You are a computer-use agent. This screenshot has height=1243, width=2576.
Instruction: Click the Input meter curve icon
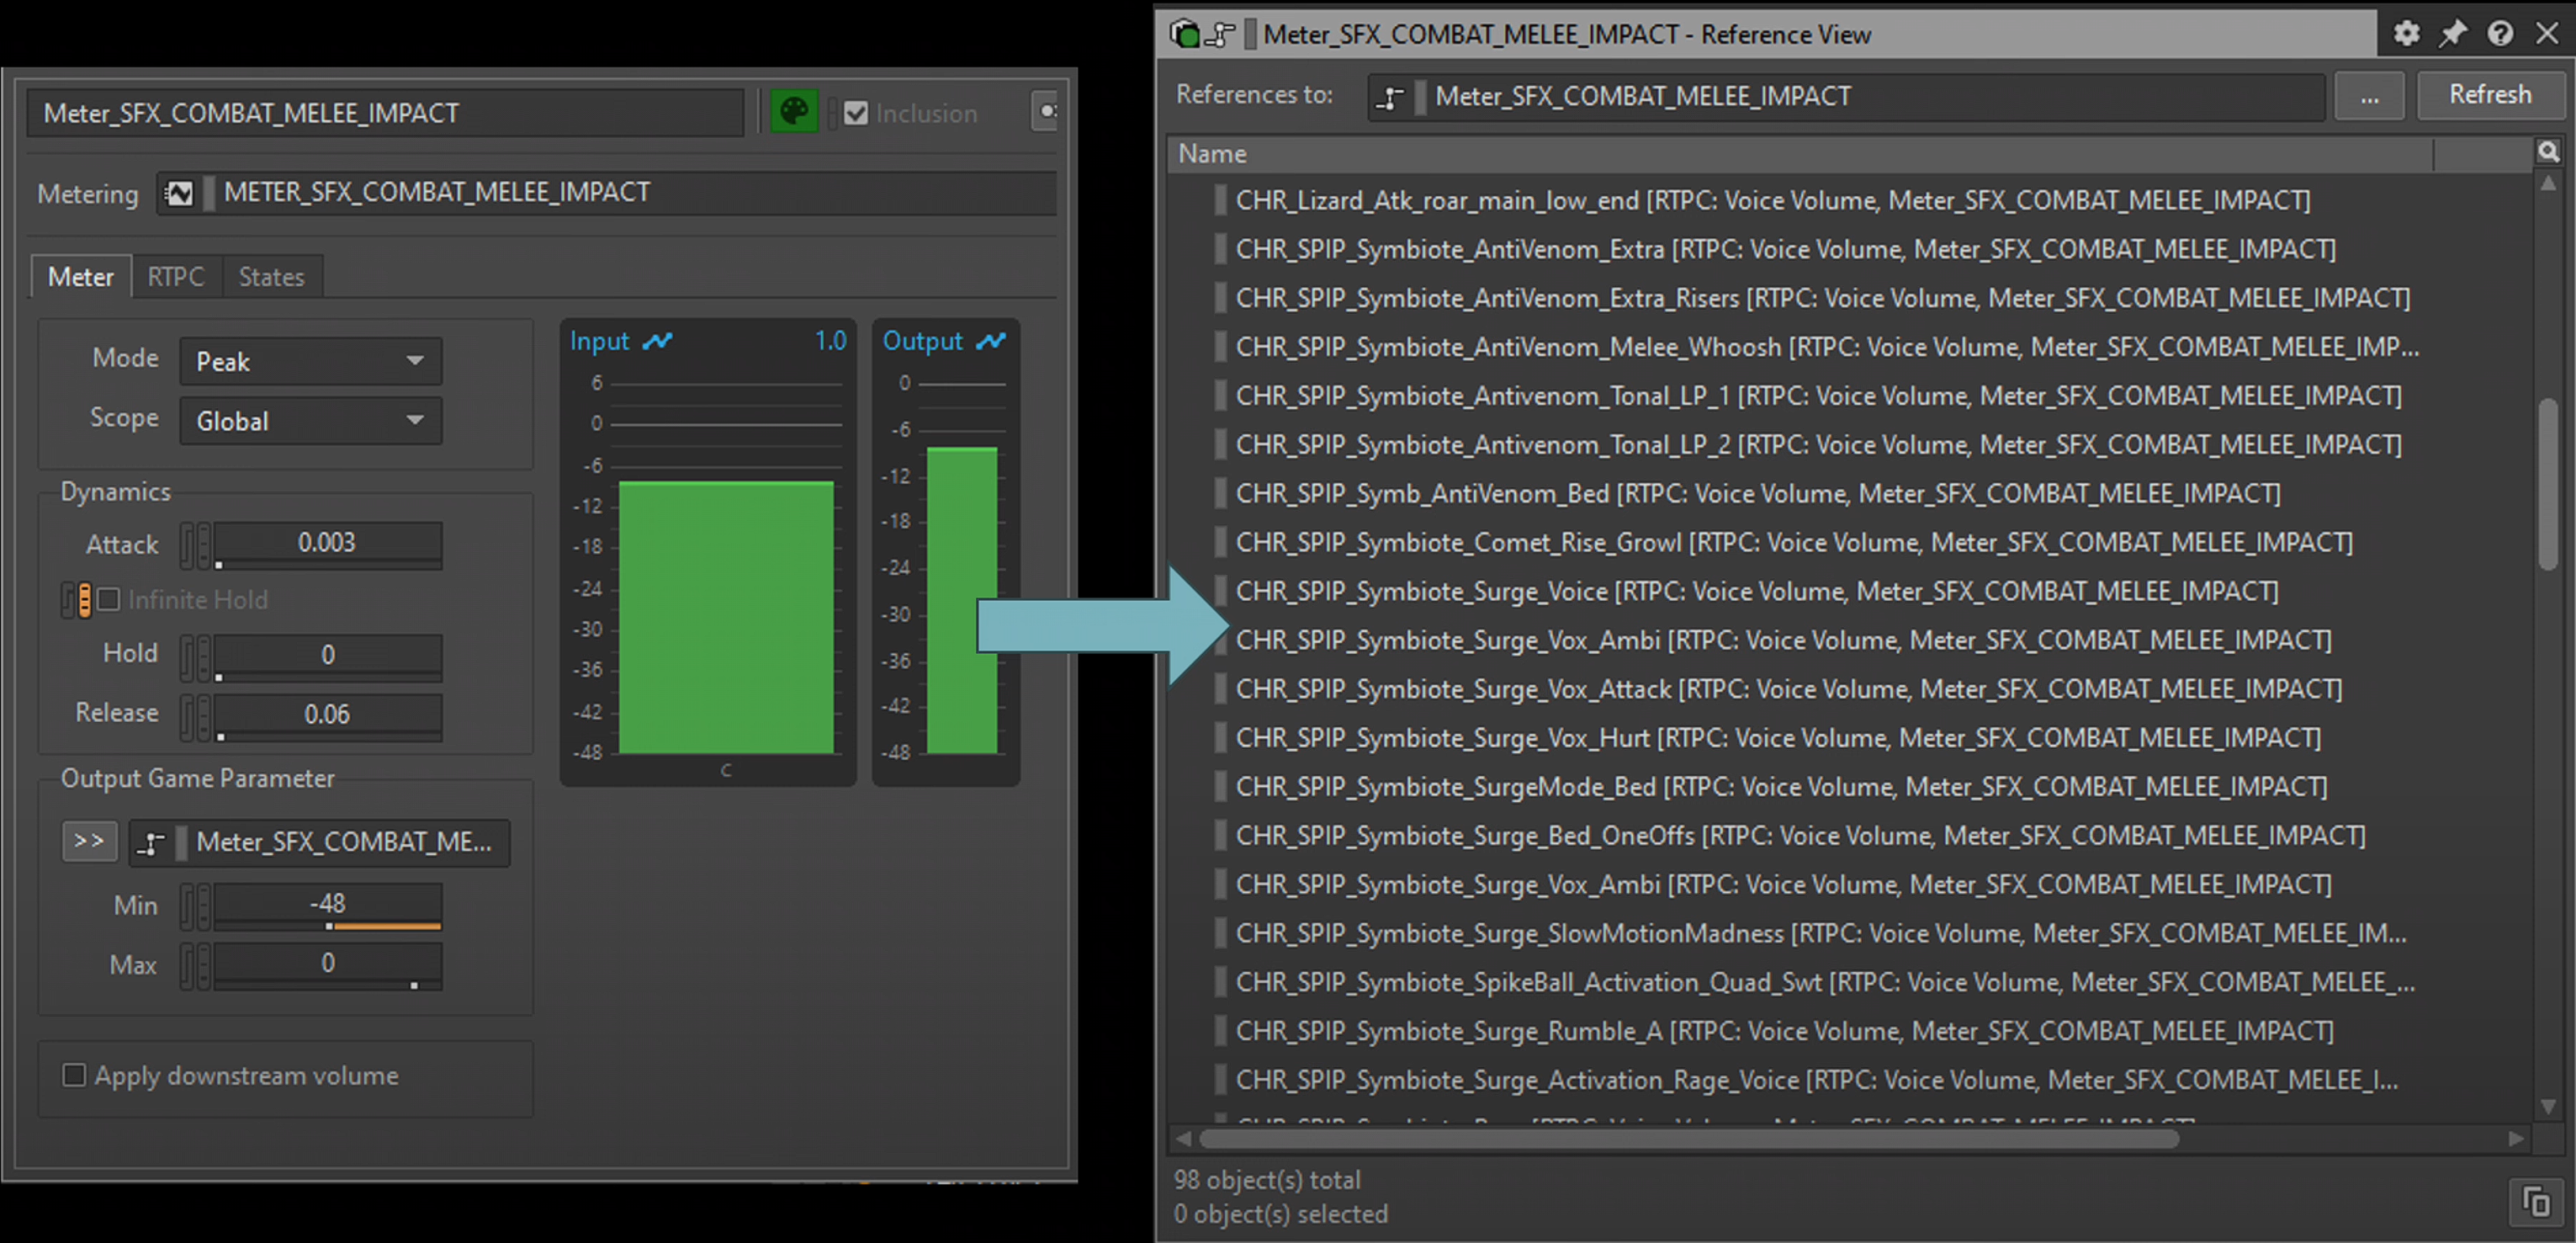point(657,341)
